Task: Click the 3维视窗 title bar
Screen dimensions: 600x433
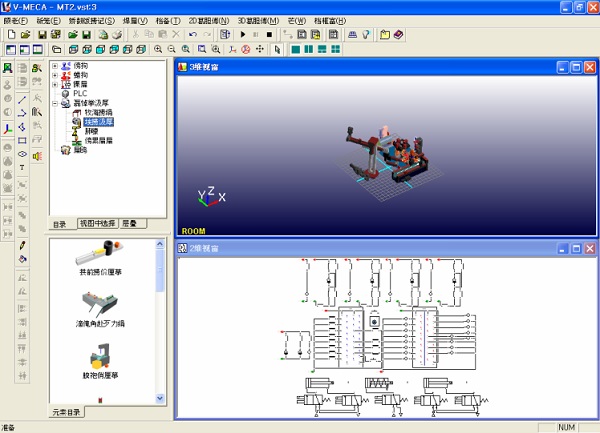Action: (x=386, y=67)
